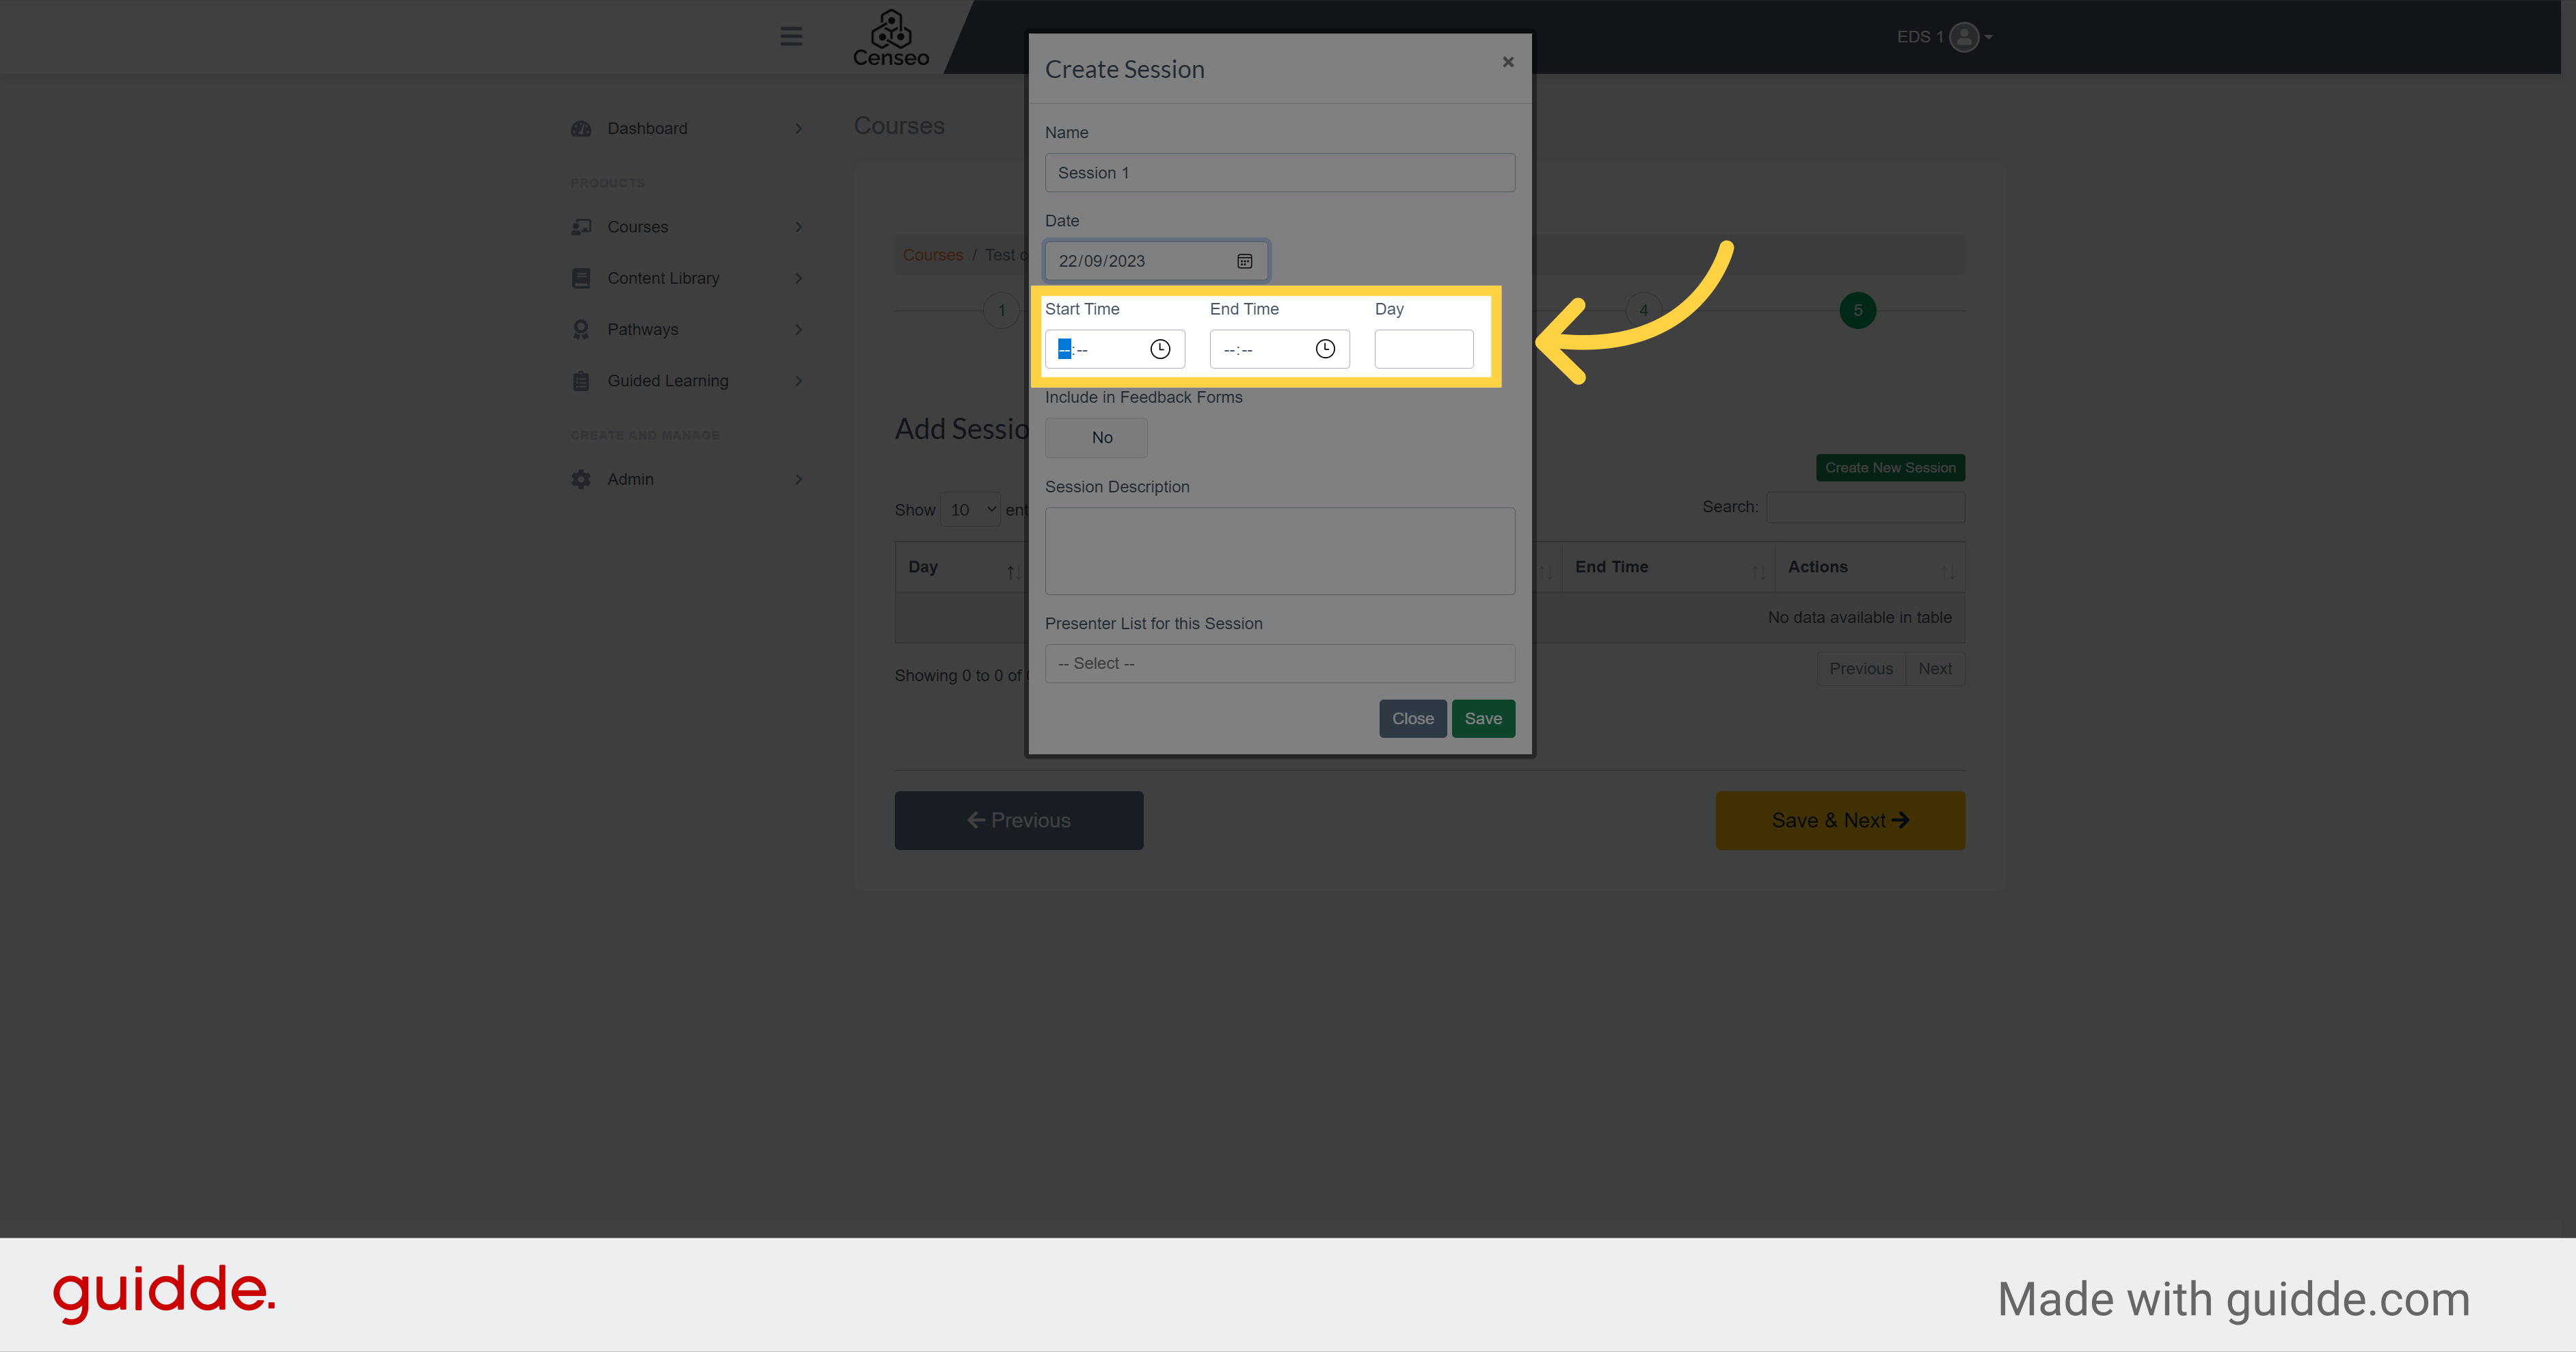Screen dimensions: 2576x1352
Task: Expand the sidebar hamburger menu
Action: coord(790,36)
